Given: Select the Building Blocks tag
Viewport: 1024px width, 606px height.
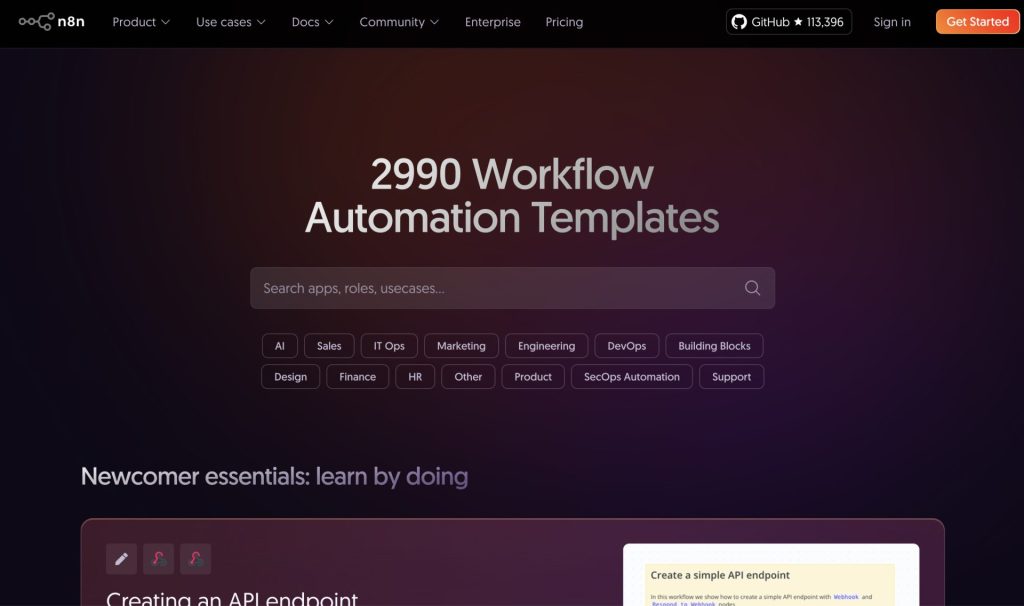Looking at the screenshot, I should pos(714,346).
